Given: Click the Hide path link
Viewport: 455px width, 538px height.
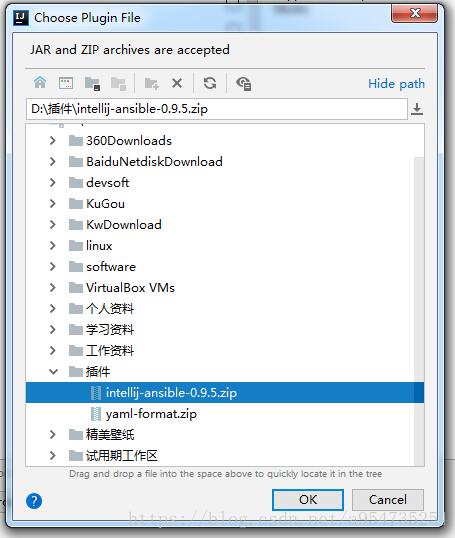Looking at the screenshot, I should pos(396,84).
